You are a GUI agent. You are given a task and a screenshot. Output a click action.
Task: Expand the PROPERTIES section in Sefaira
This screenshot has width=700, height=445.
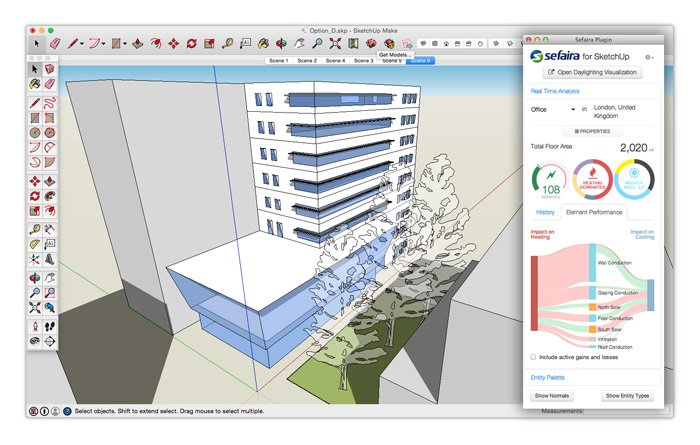(x=592, y=131)
